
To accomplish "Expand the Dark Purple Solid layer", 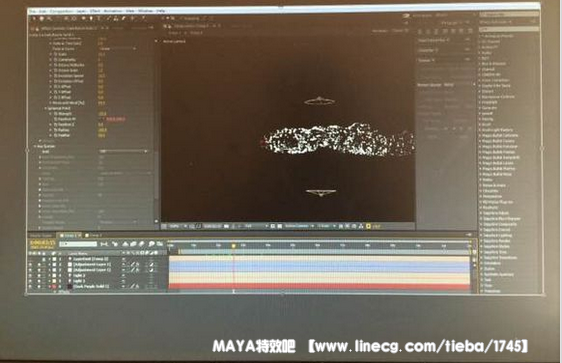I will point(50,287).
